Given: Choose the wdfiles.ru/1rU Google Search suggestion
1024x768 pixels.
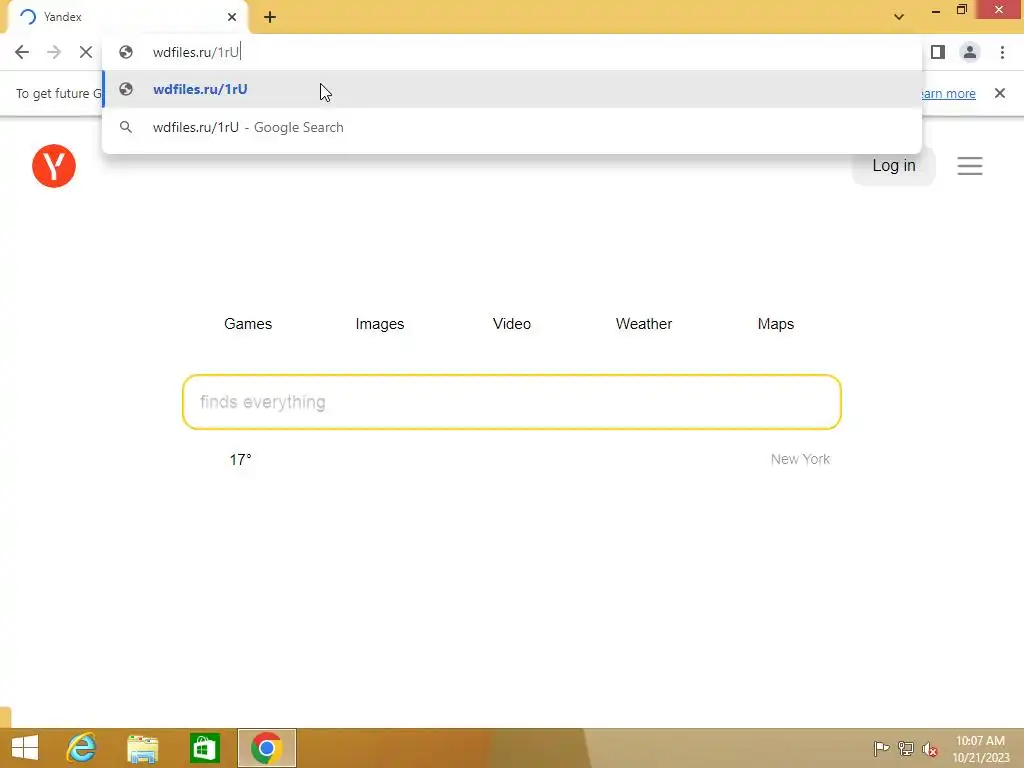Looking at the screenshot, I should [512, 127].
